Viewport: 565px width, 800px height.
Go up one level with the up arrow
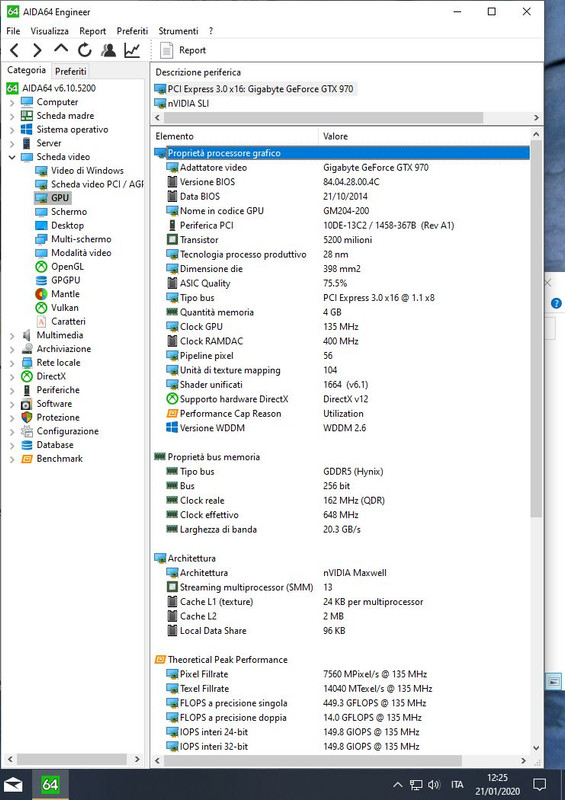[x=61, y=49]
